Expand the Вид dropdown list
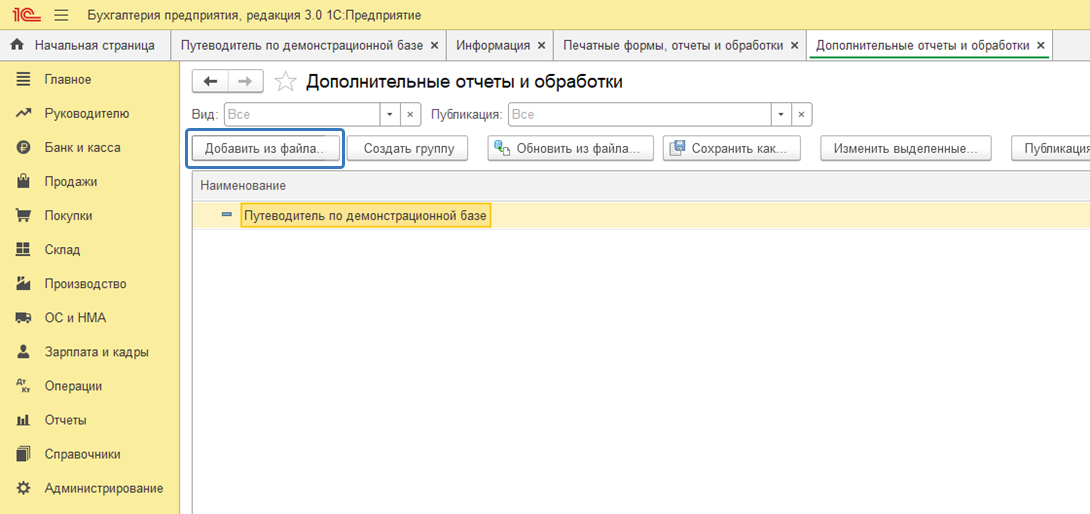 (389, 114)
